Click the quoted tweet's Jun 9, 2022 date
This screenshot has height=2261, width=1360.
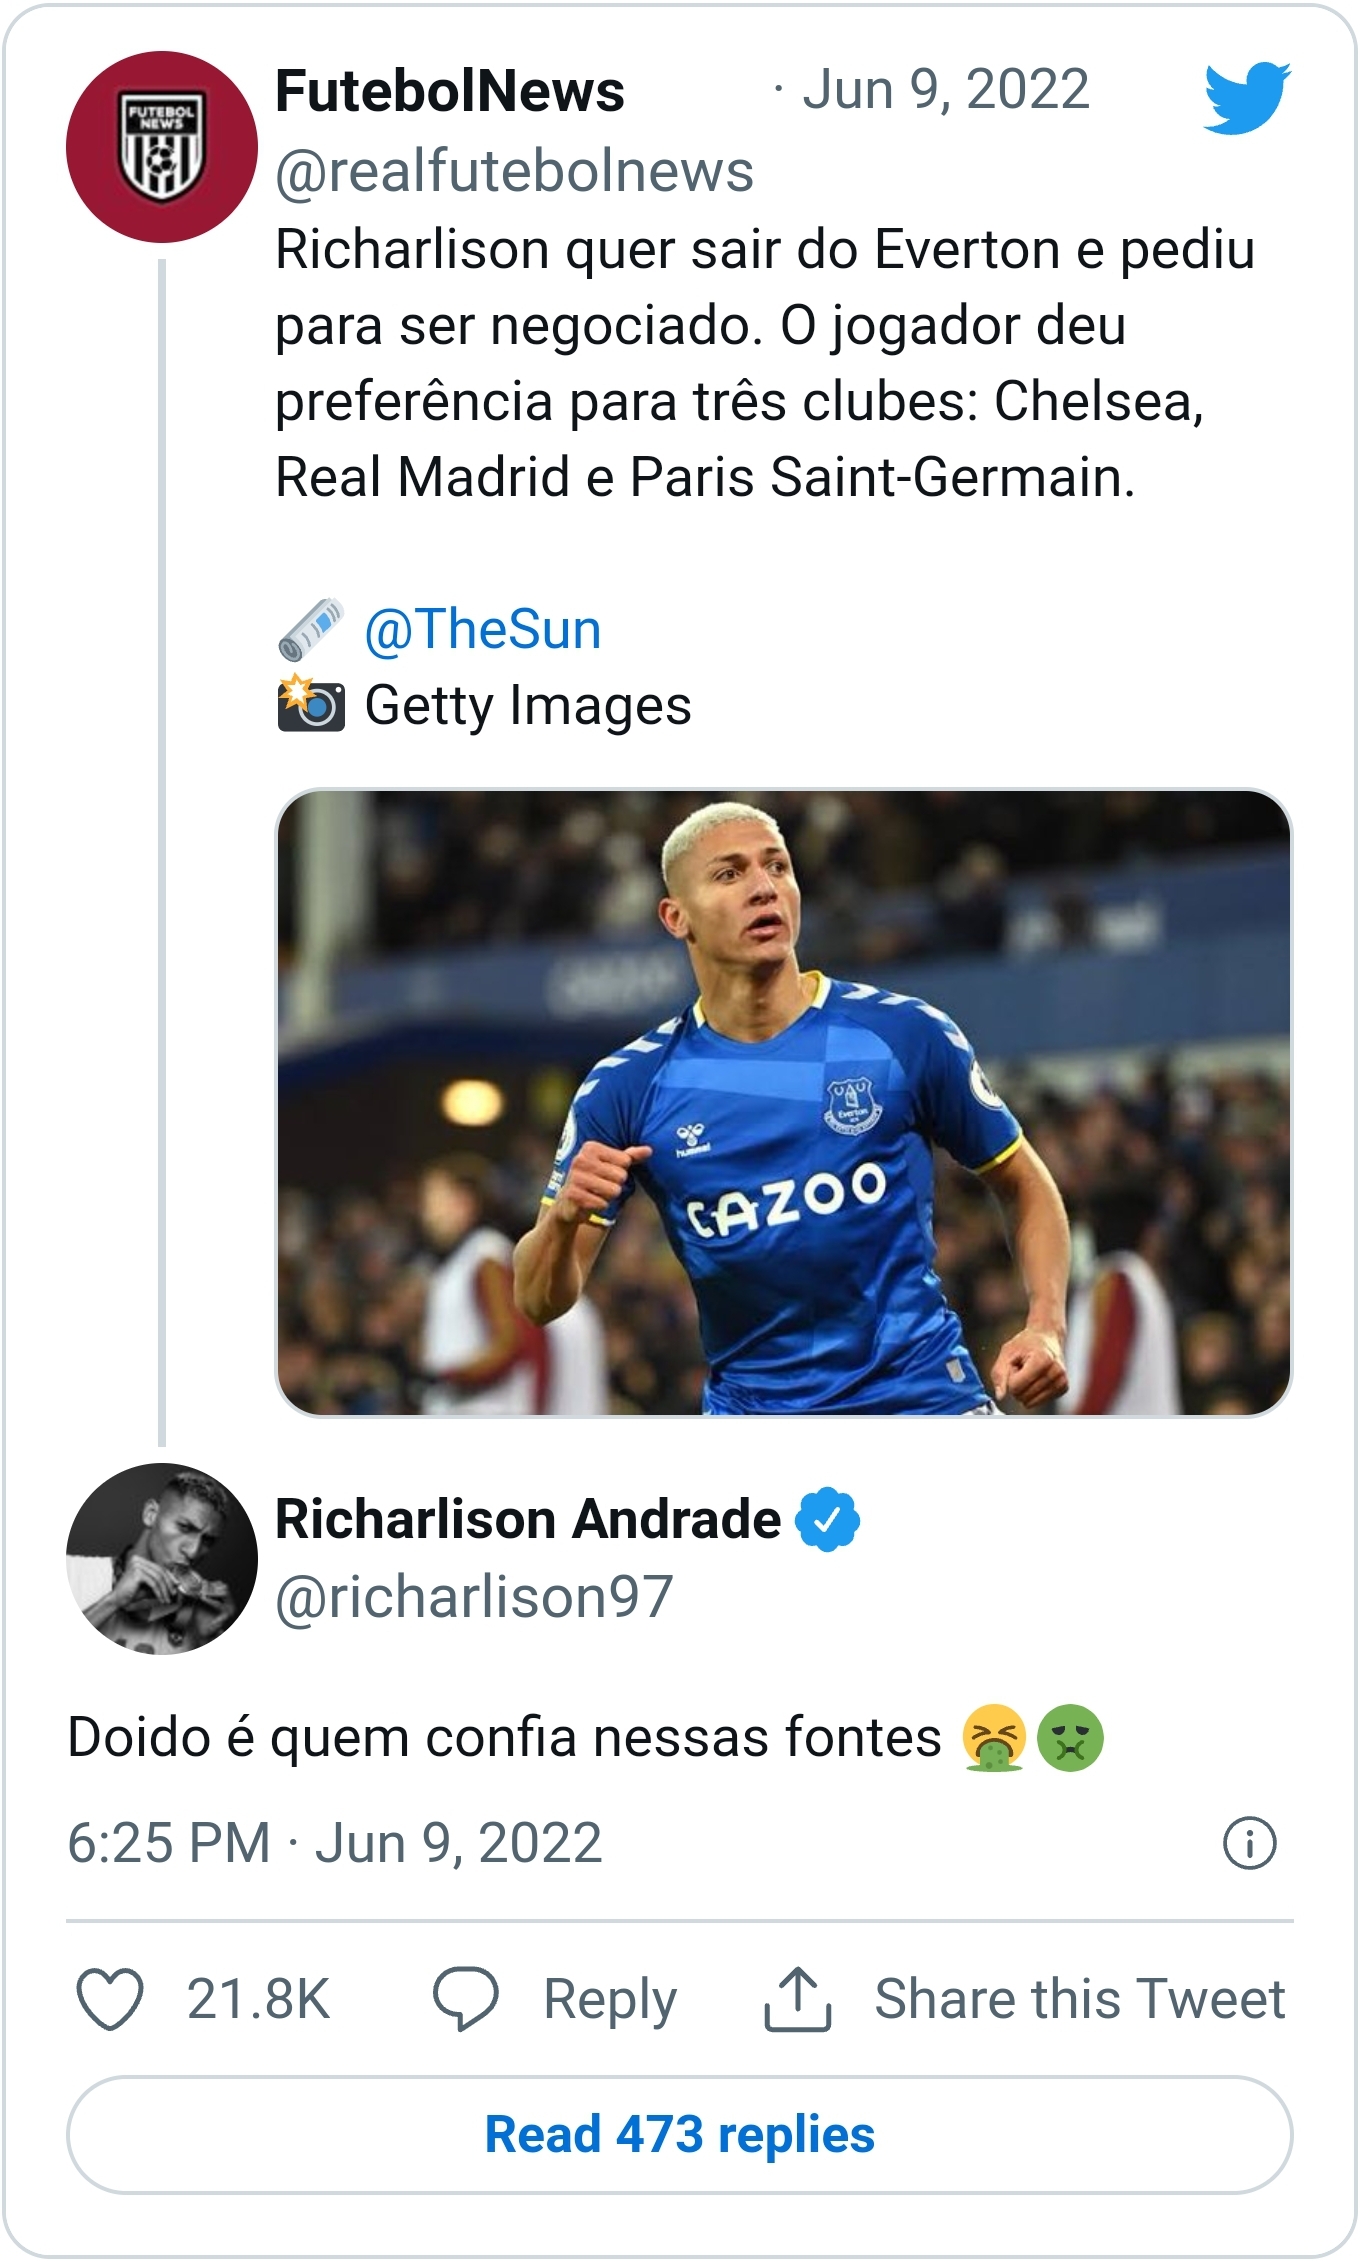[945, 90]
